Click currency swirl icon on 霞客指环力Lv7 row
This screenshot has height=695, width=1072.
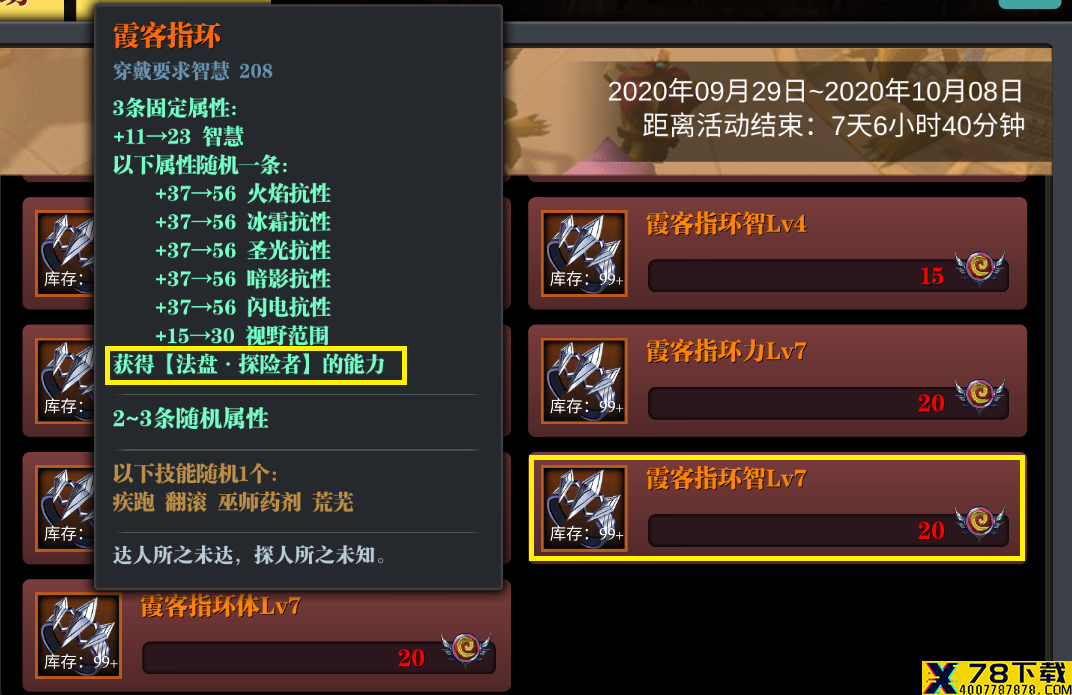980,396
